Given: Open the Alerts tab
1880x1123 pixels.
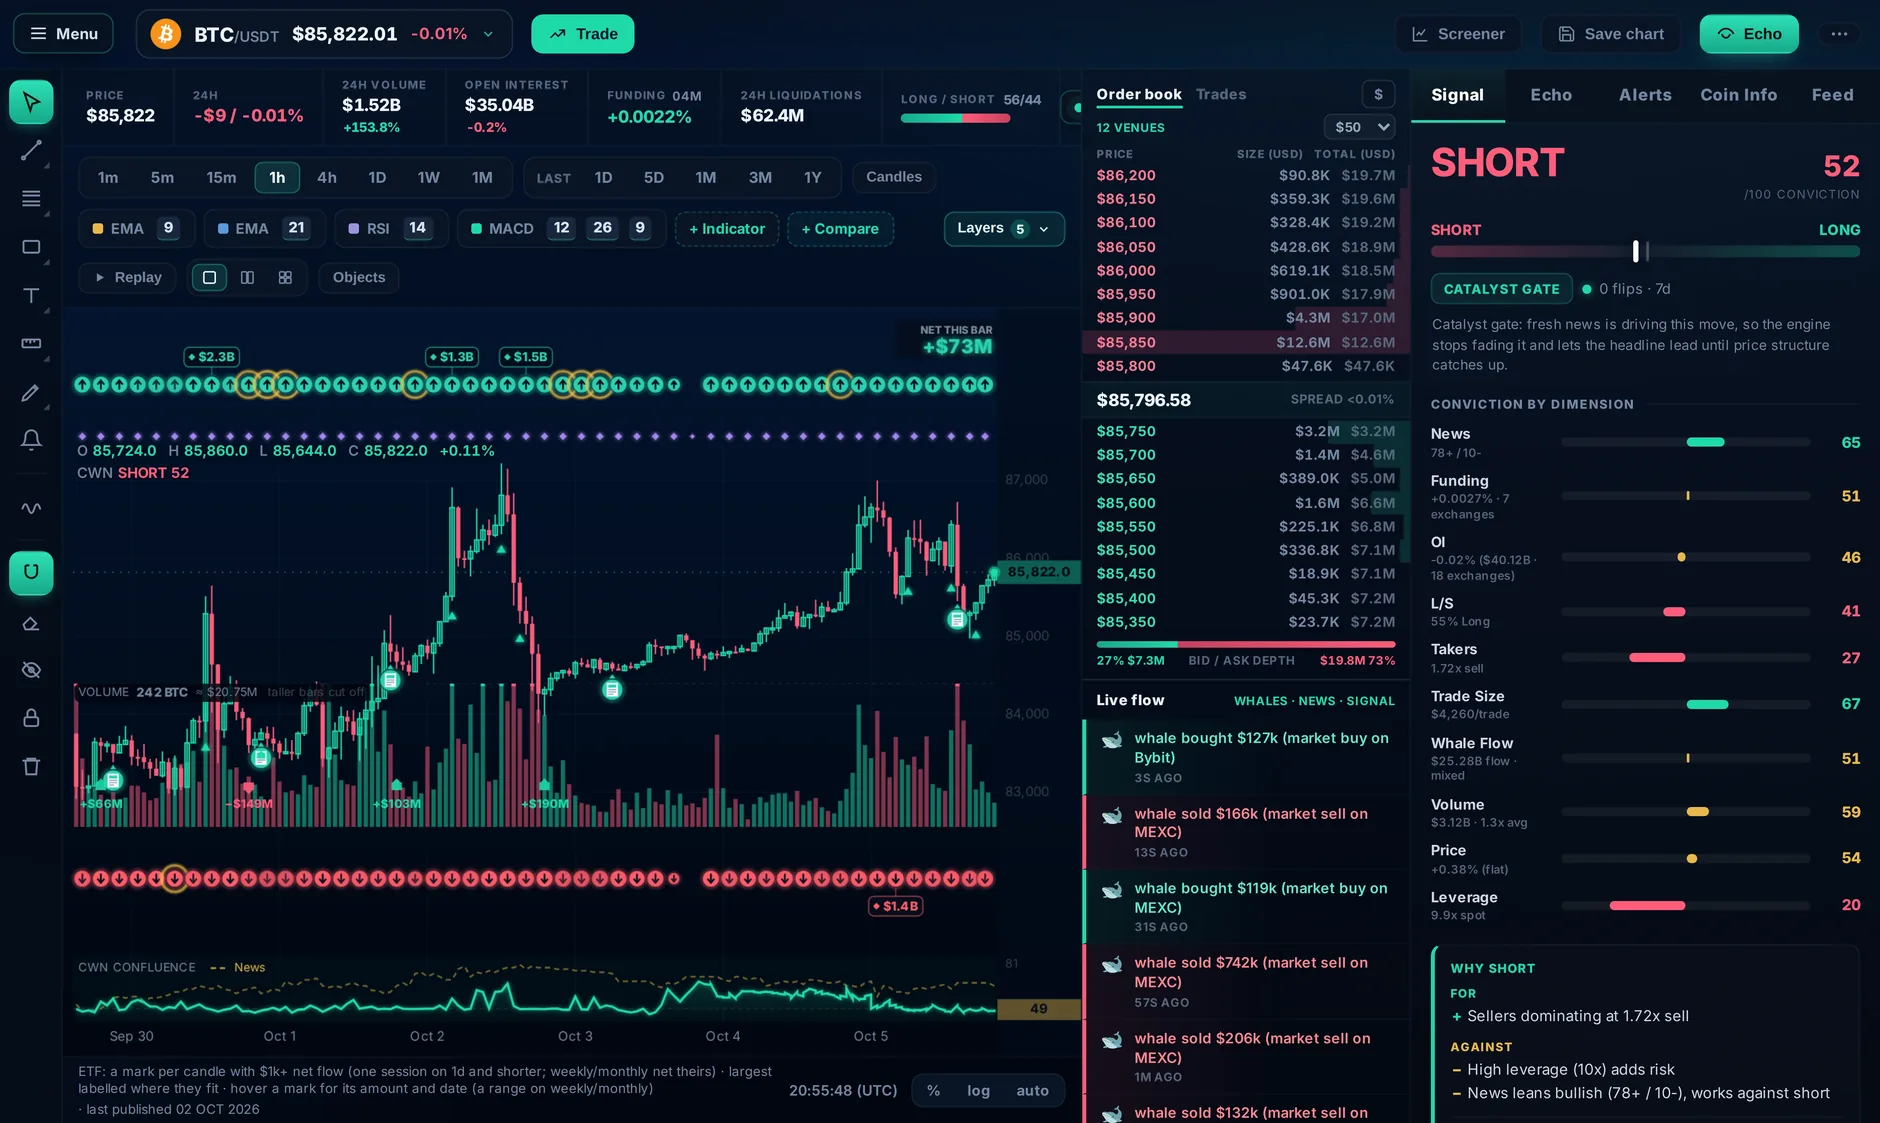Looking at the screenshot, I should [1645, 95].
